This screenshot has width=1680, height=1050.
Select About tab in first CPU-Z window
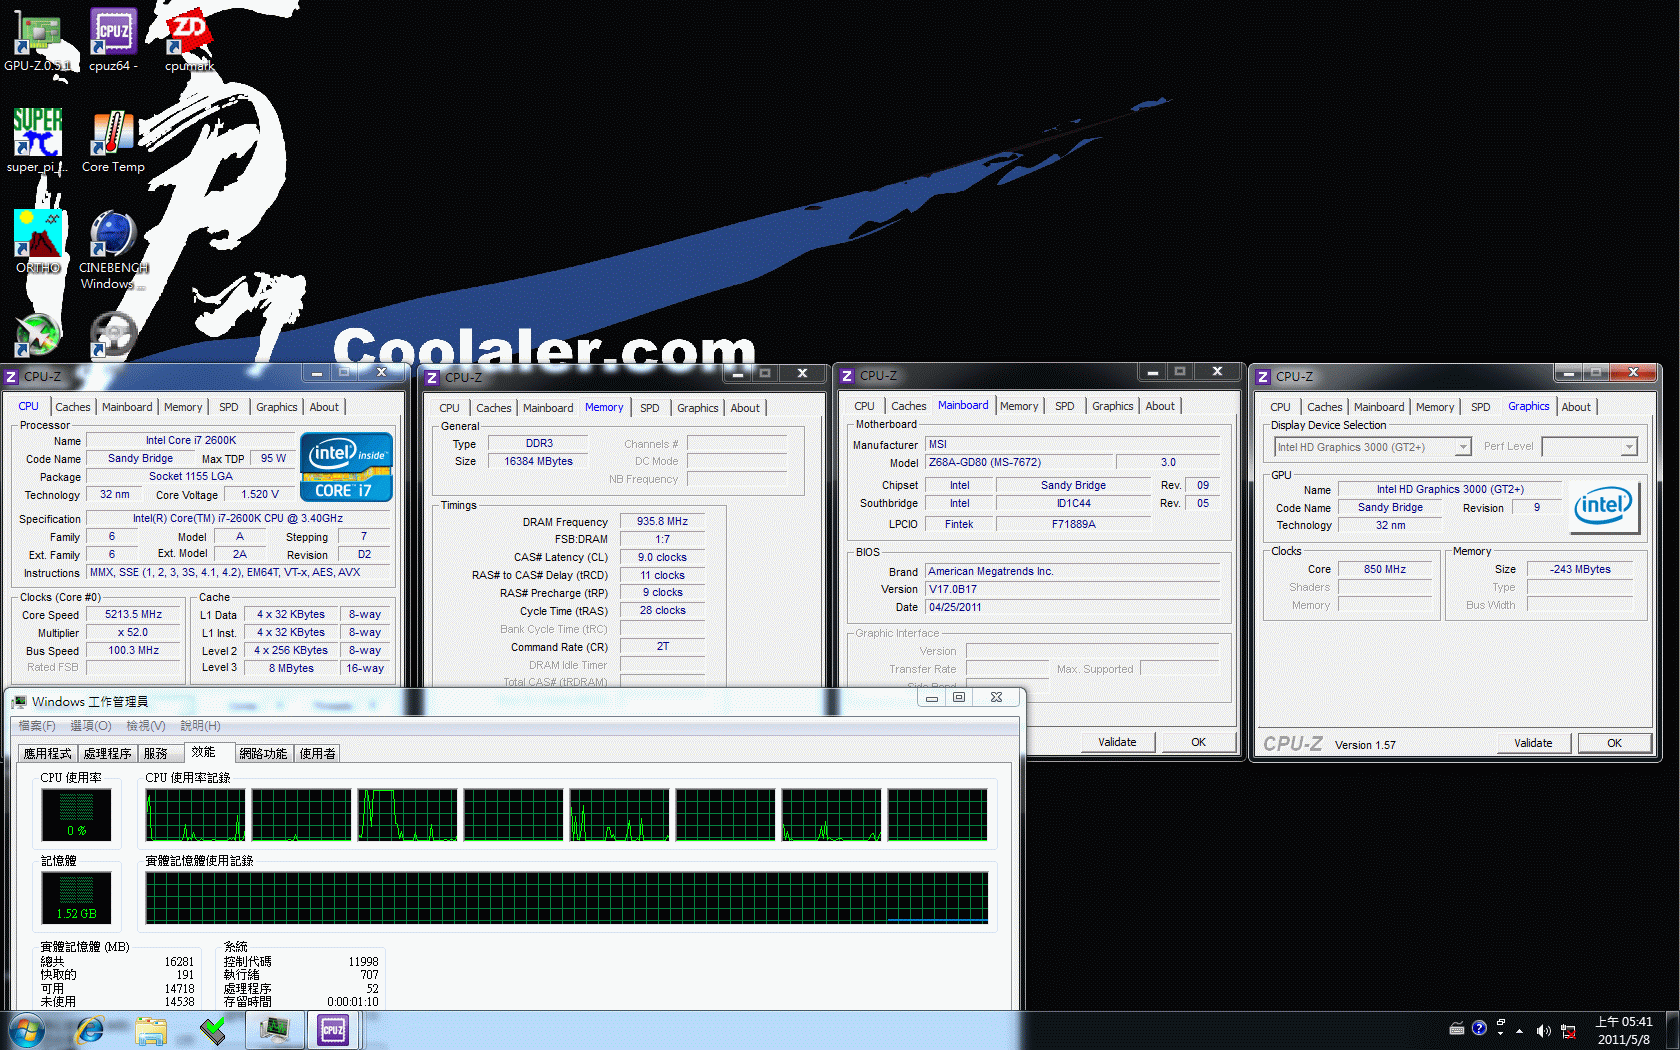324,407
